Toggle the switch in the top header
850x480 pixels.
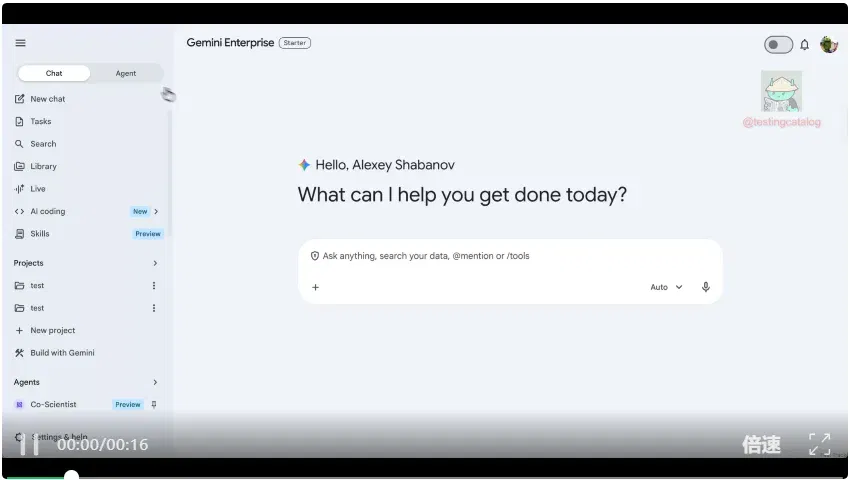click(x=778, y=44)
